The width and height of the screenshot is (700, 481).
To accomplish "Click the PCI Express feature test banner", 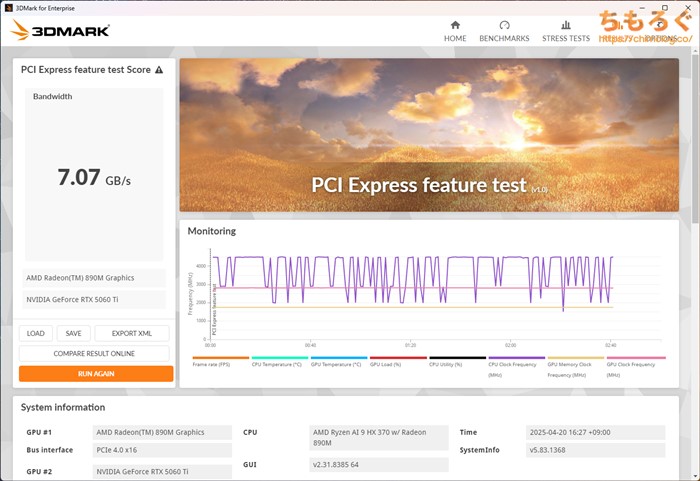I will pos(429,135).
